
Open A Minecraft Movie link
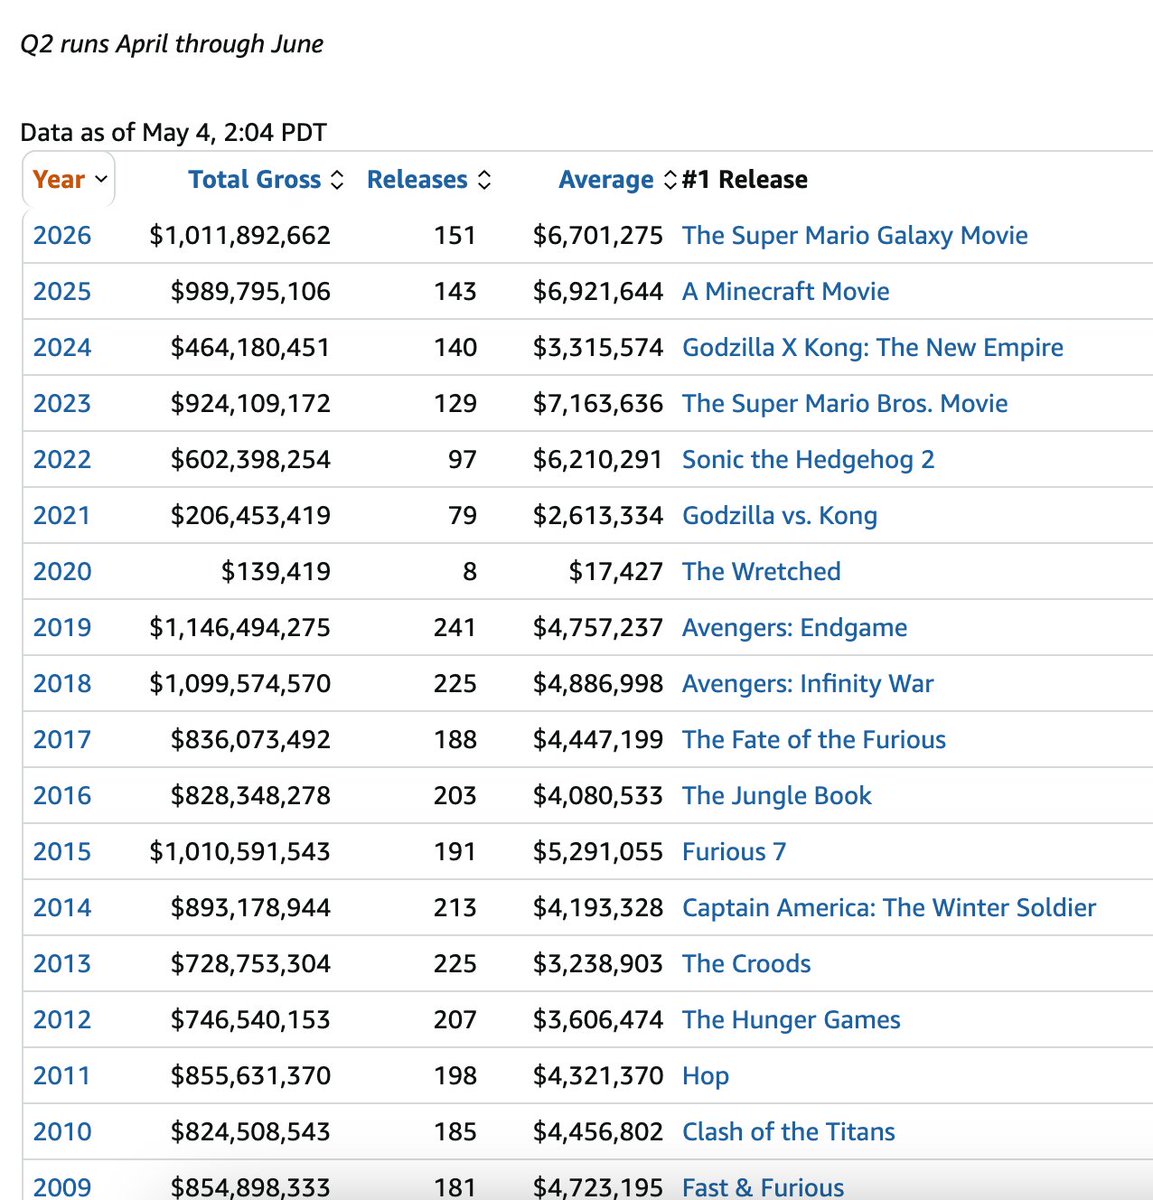pos(786,292)
